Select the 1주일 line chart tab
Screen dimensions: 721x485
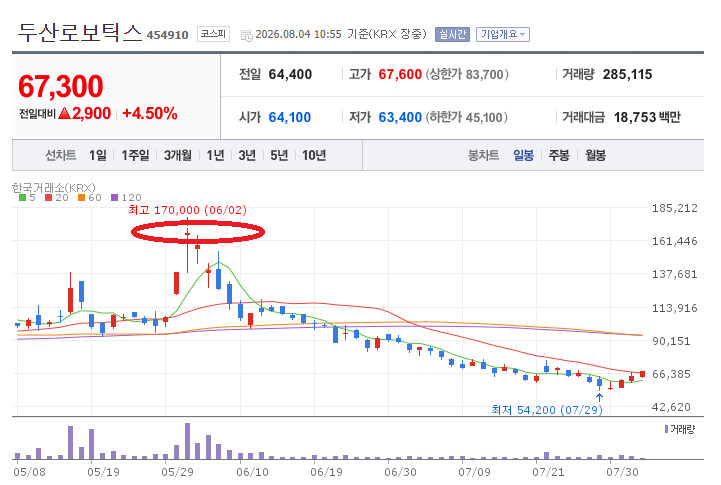pos(135,155)
